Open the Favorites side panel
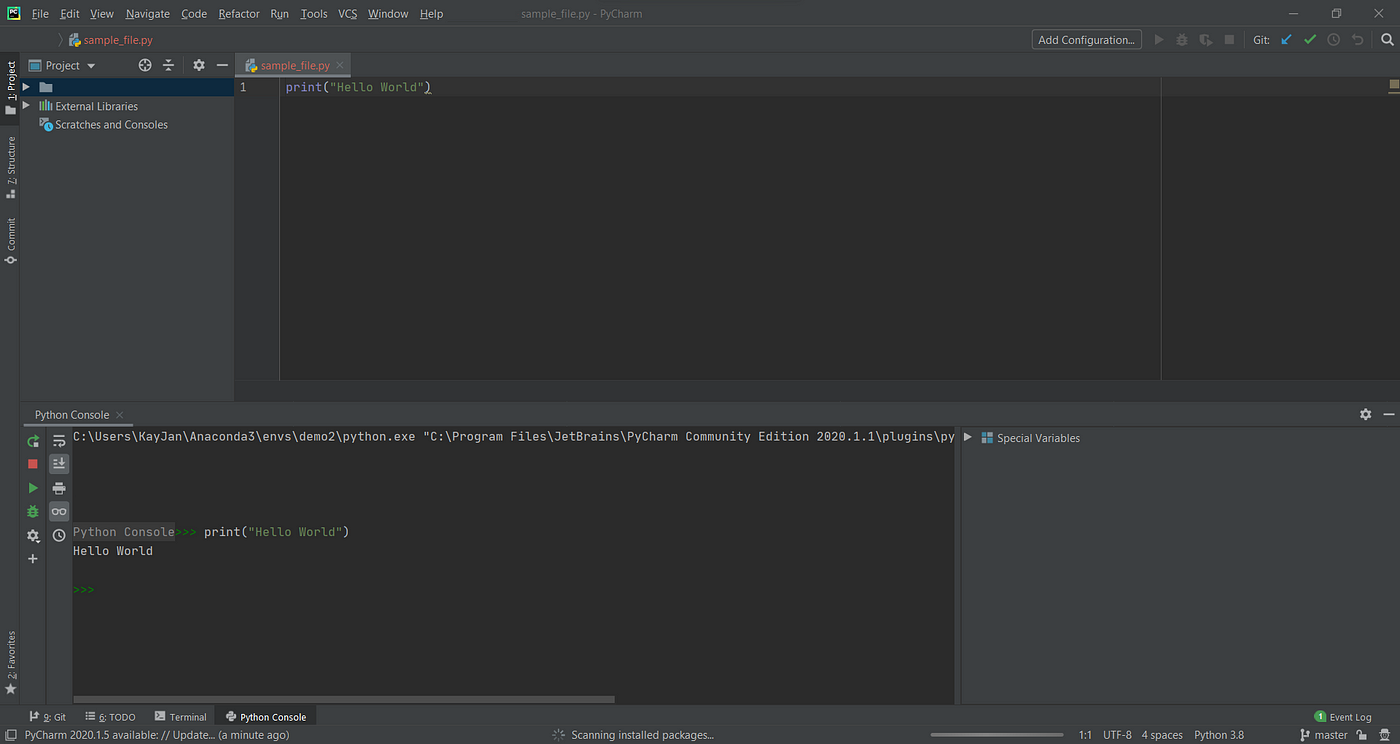This screenshot has width=1400, height=744. pyautogui.click(x=11, y=663)
